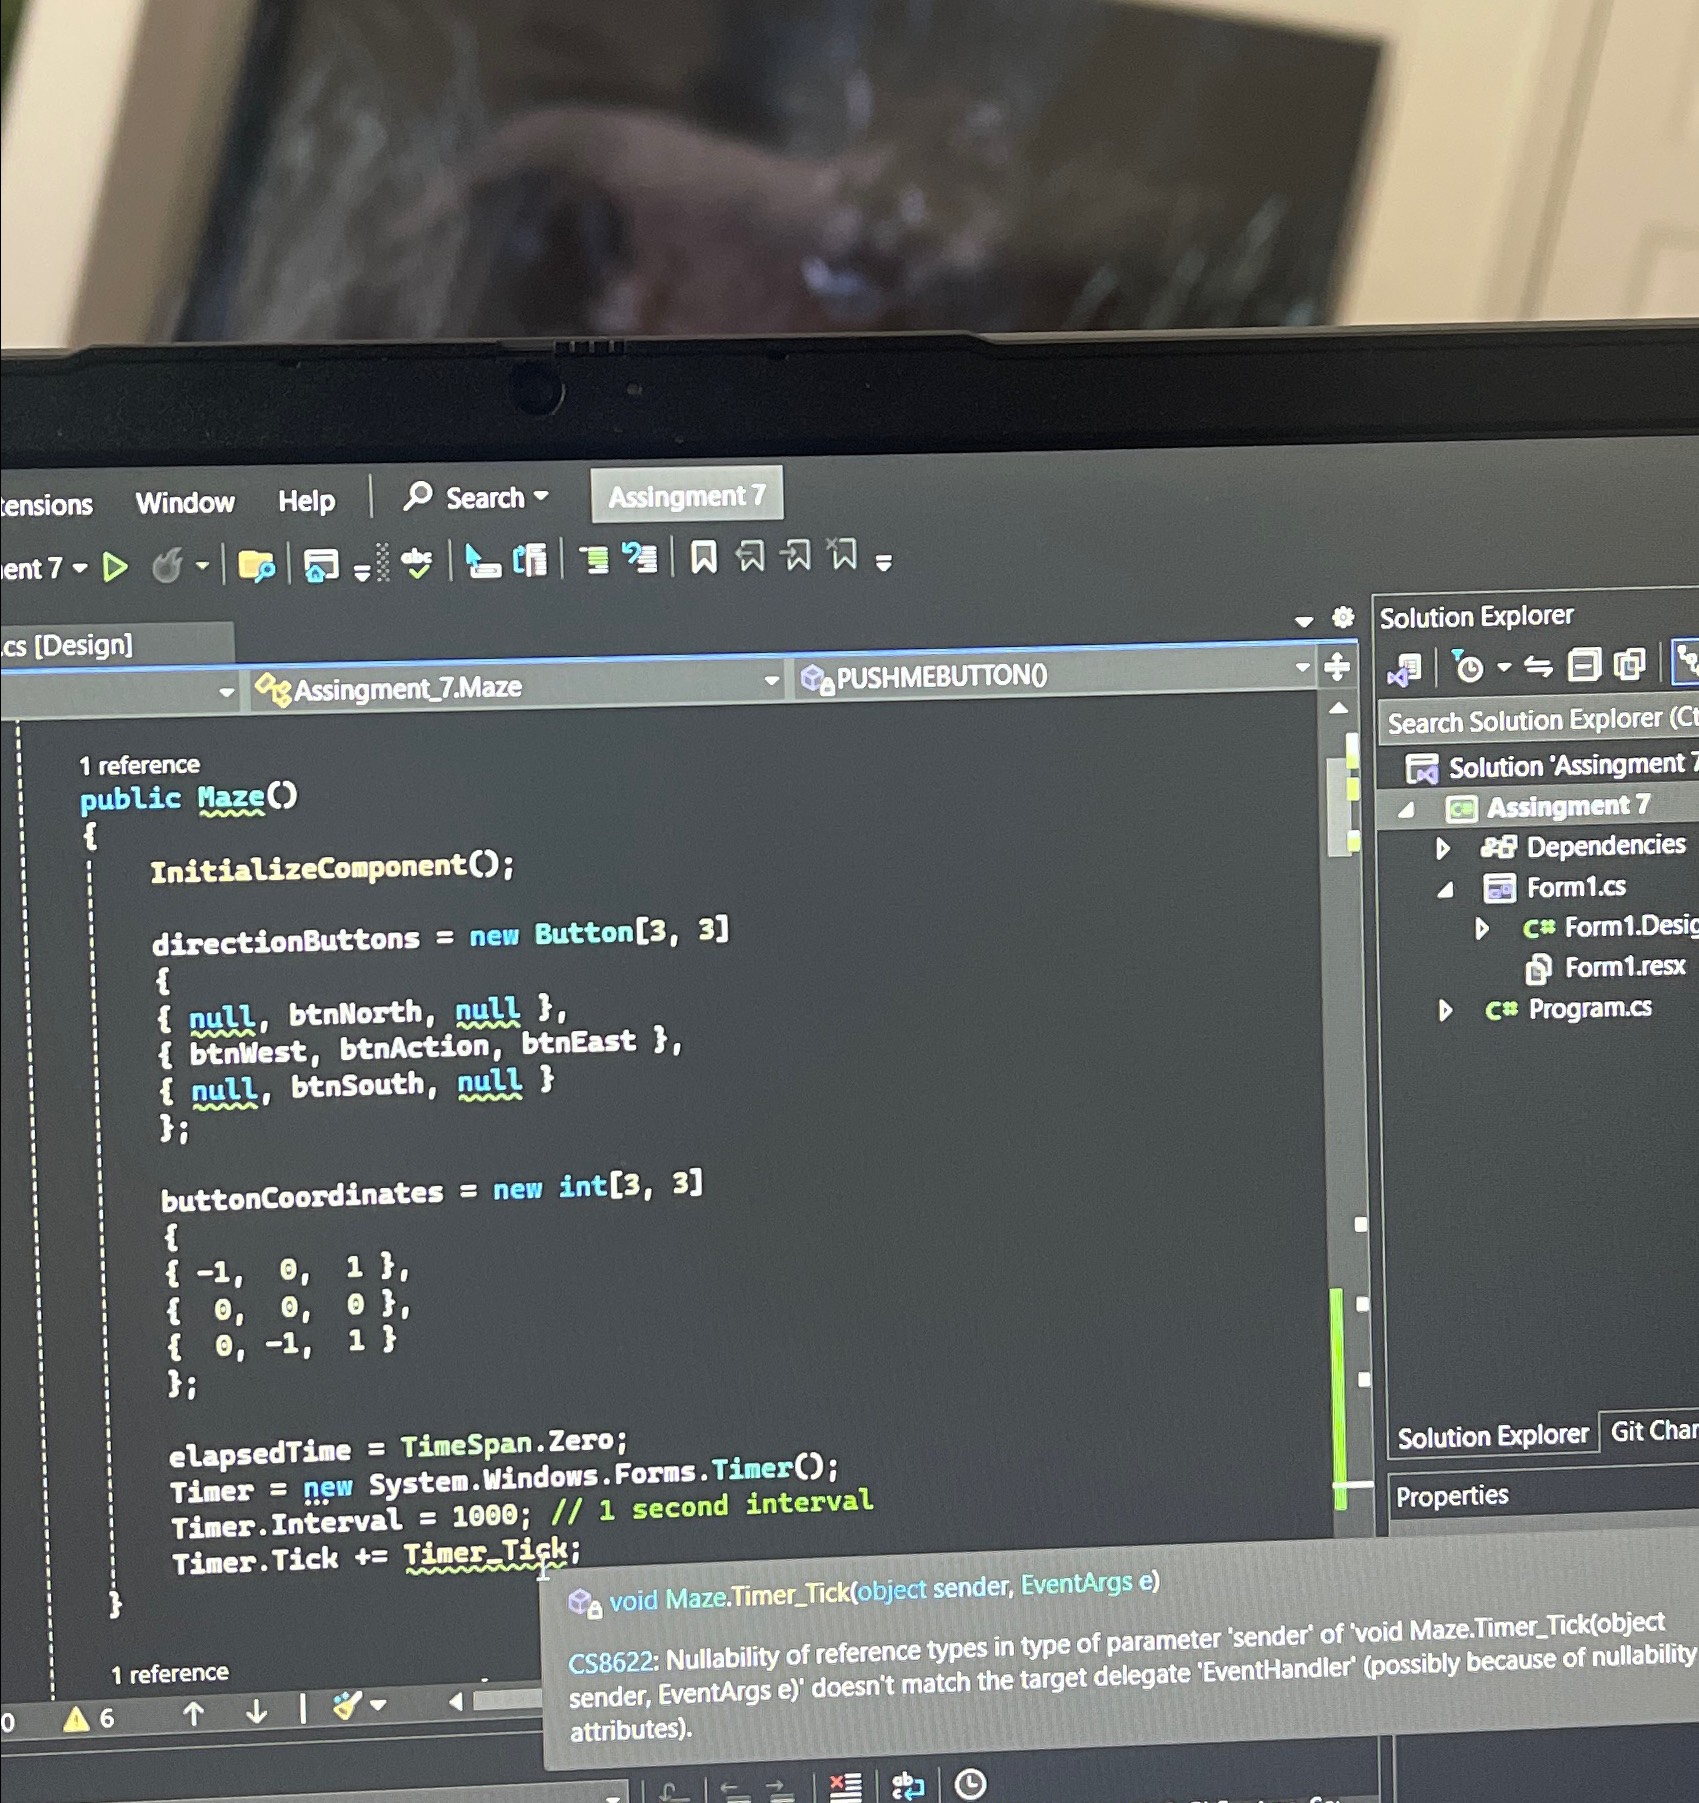Click in Search Solution Explorer field

[1542, 719]
